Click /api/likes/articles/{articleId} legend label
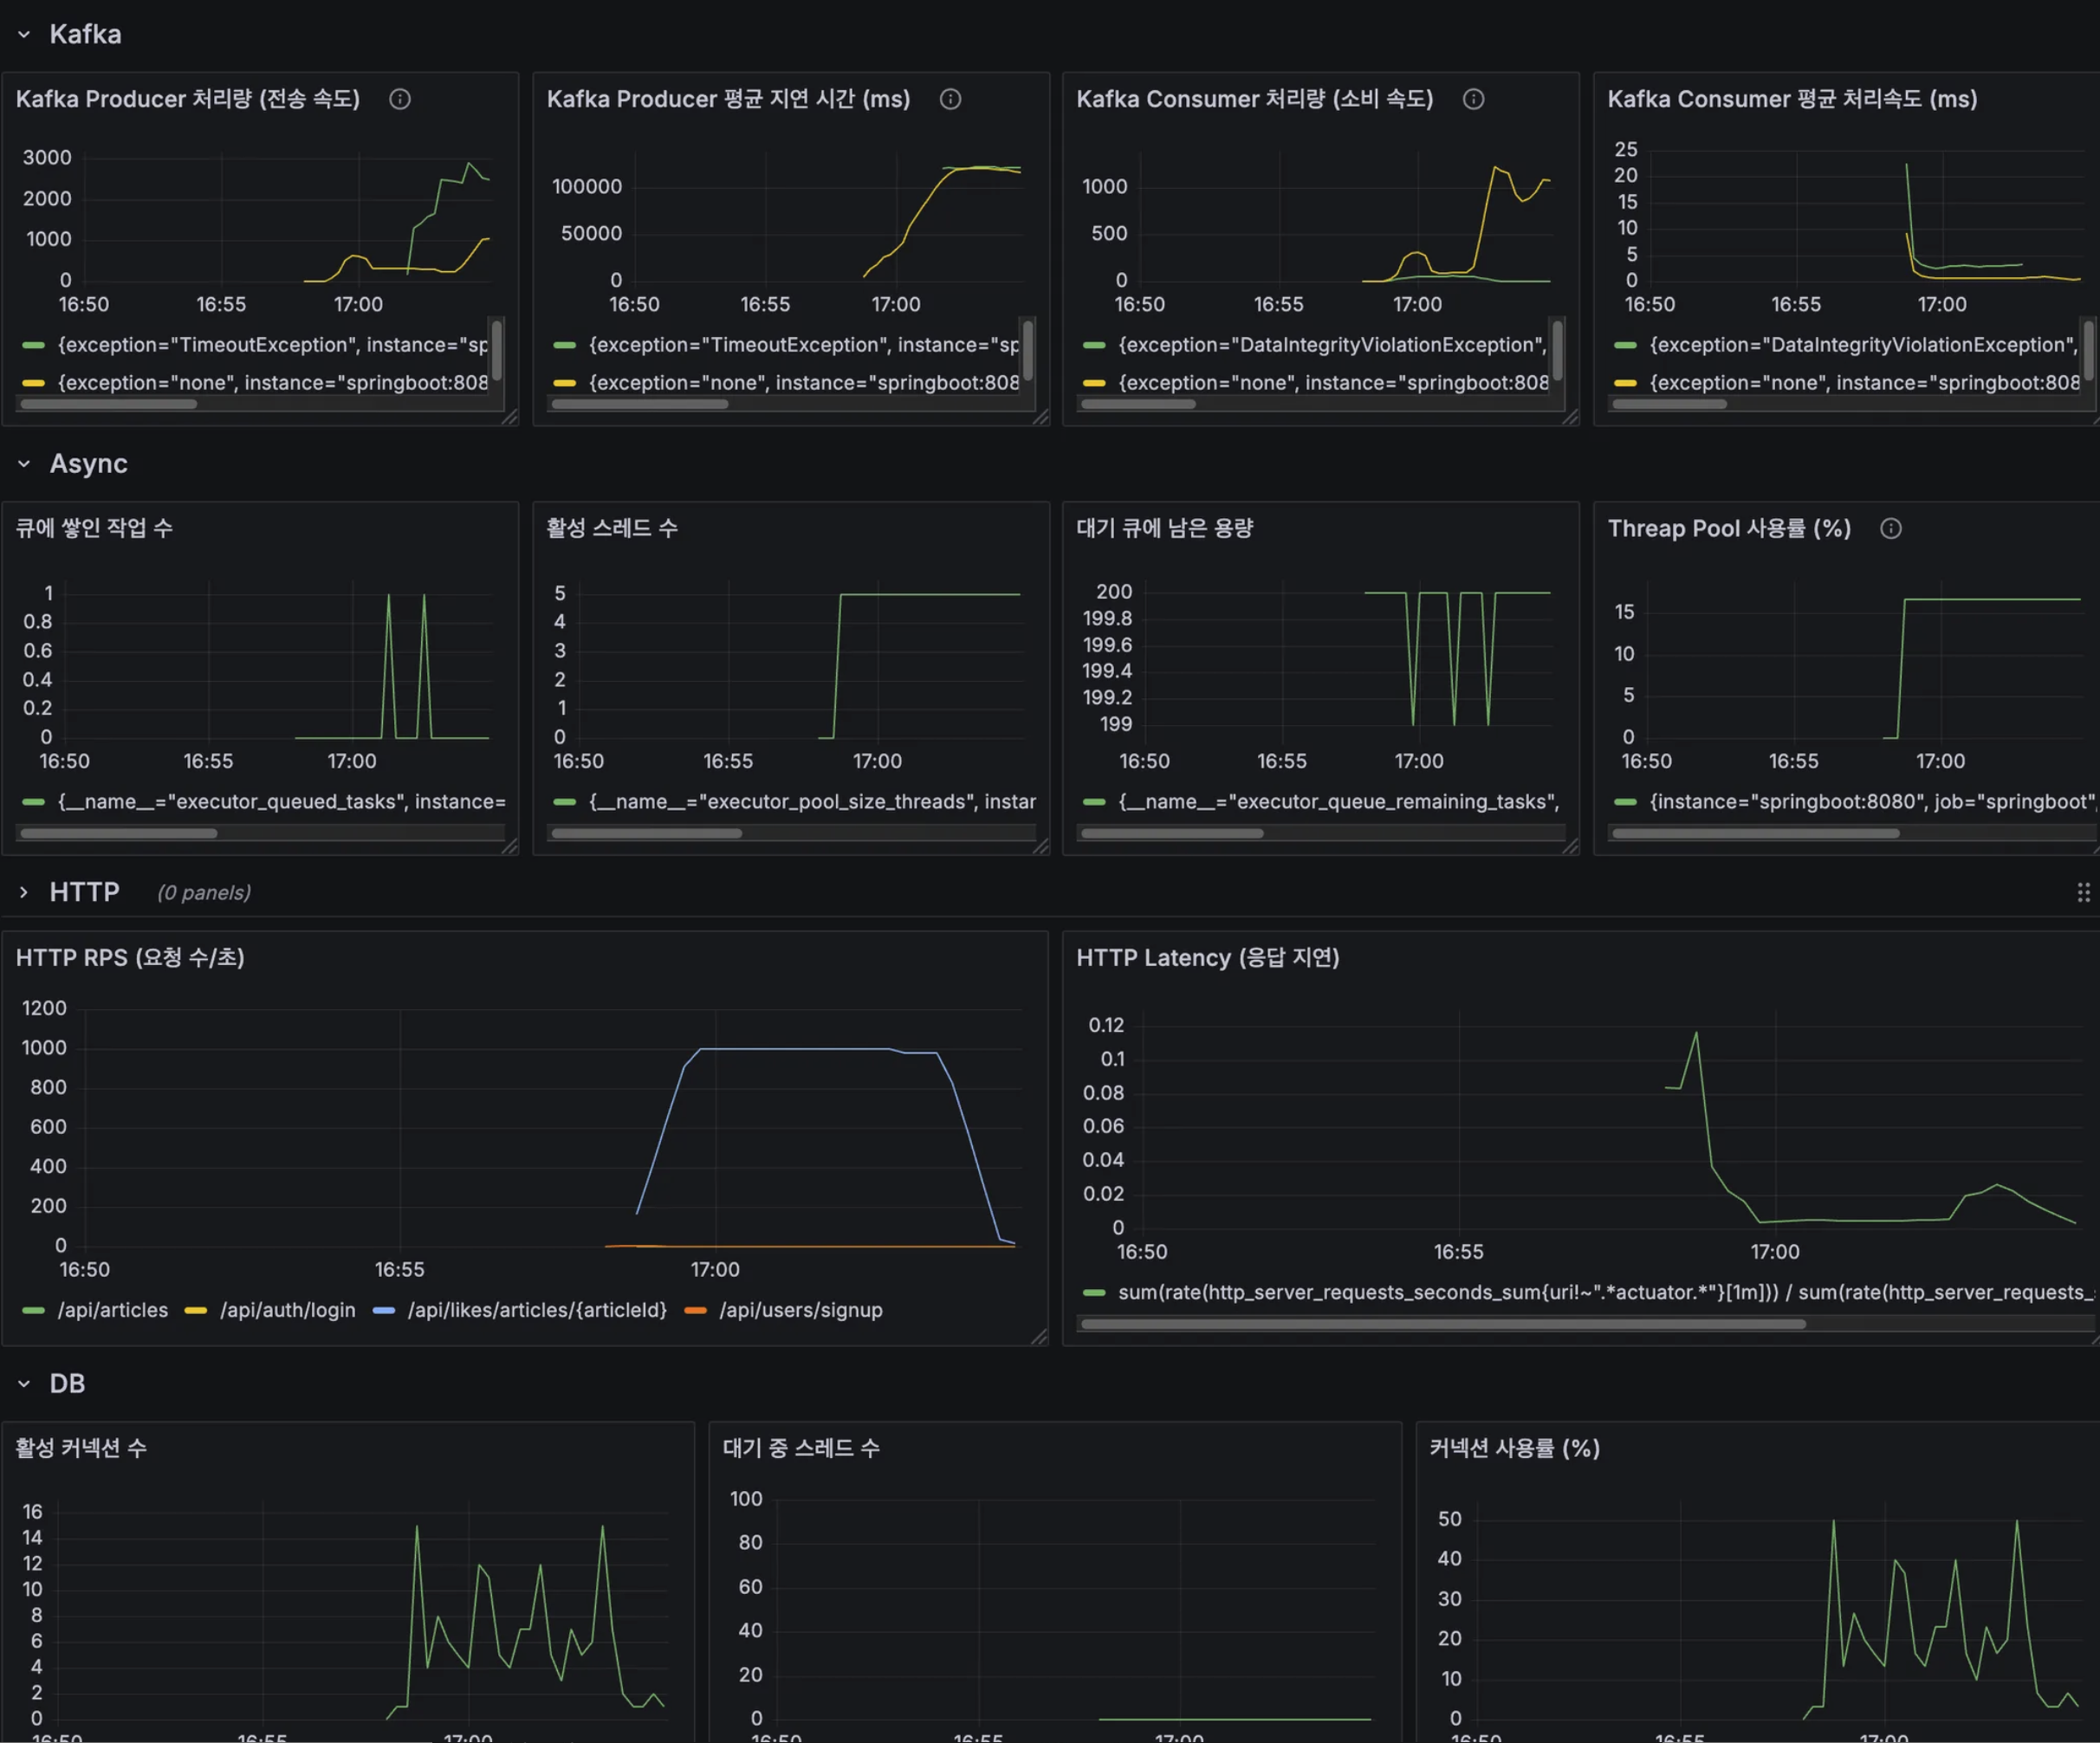The image size is (2100, 1743). (537, 1310)
